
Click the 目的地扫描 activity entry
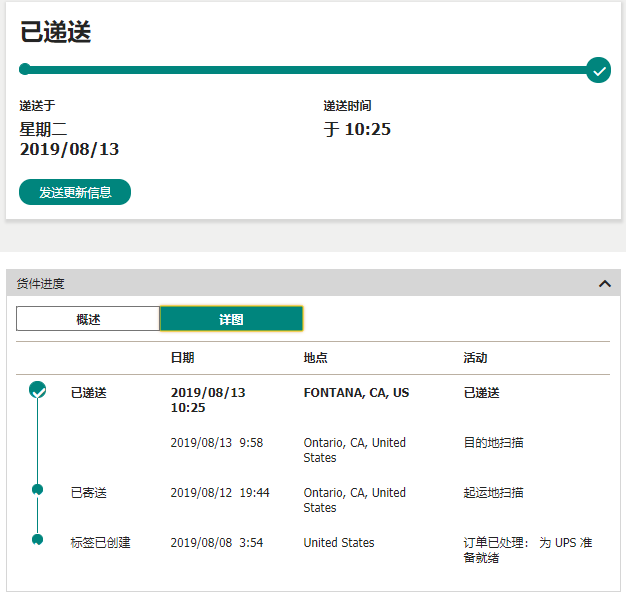[x=493, y=442]
